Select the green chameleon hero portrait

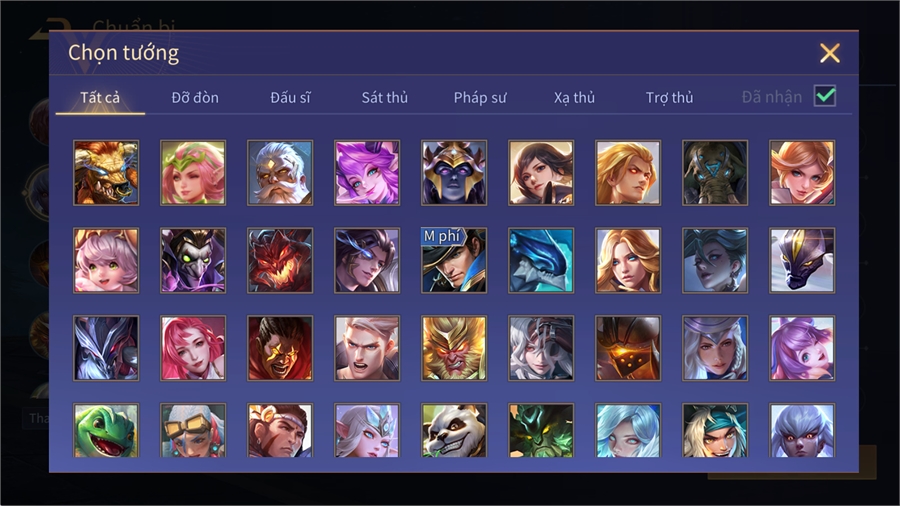[106, 430]
